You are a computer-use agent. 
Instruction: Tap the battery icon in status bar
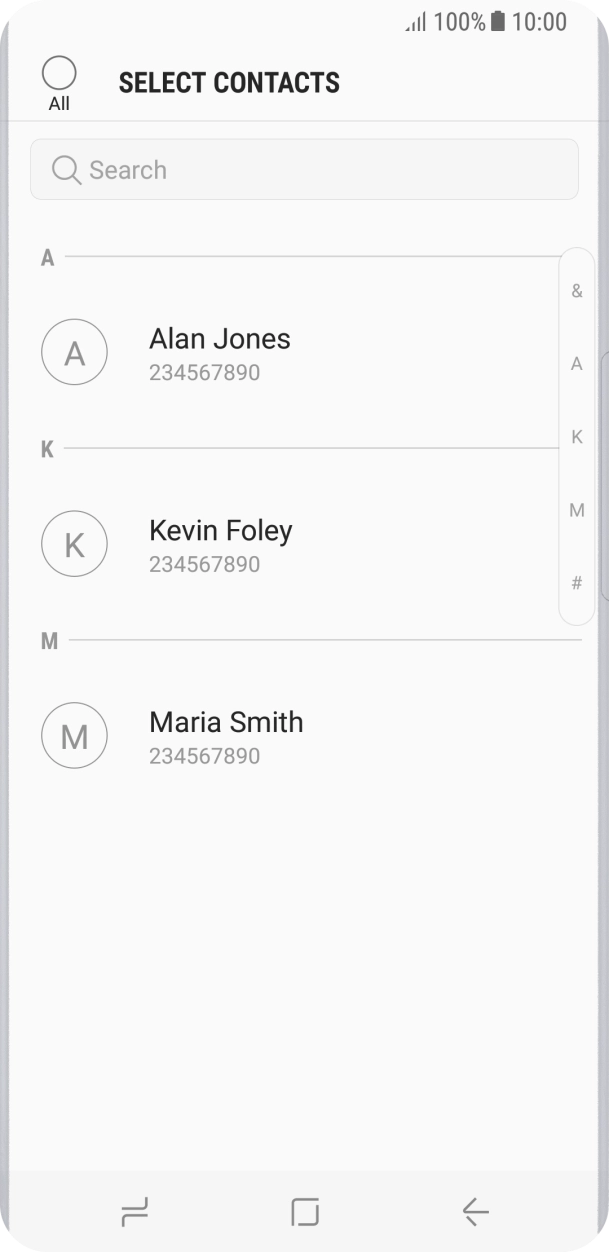tap(498, 22)
